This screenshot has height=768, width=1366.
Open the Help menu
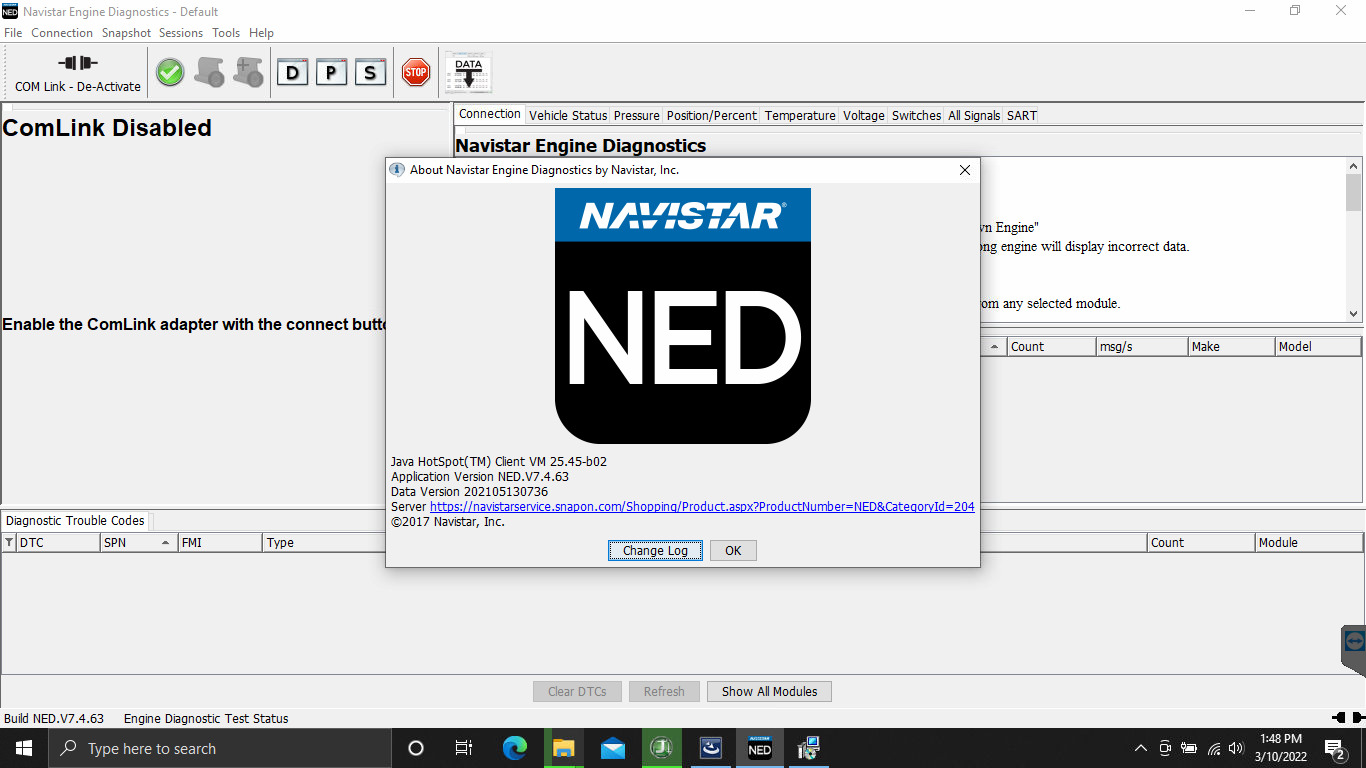click(261, 33)
